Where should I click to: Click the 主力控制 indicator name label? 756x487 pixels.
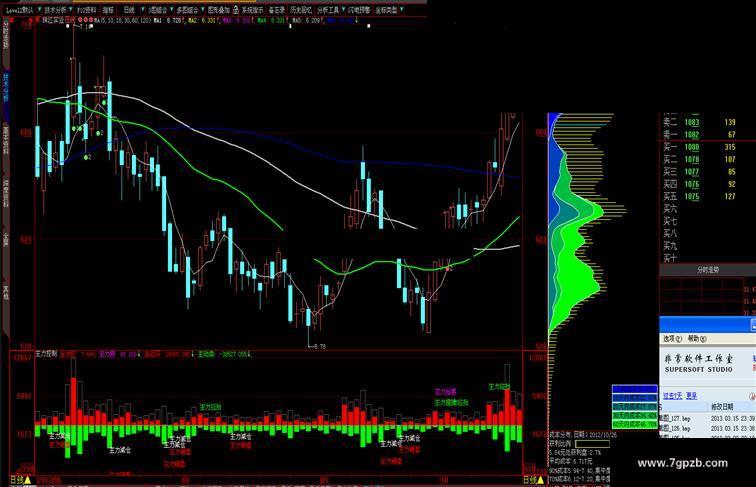(x=46, y=354)
